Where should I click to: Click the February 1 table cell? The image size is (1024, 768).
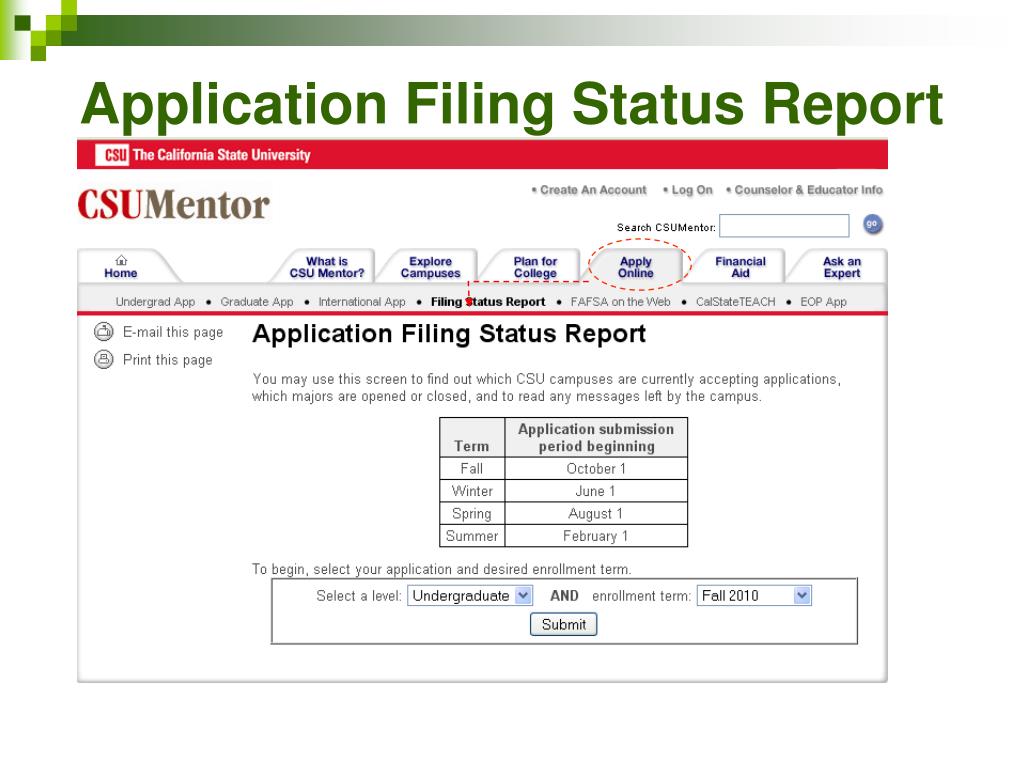(x=596, y=536)
